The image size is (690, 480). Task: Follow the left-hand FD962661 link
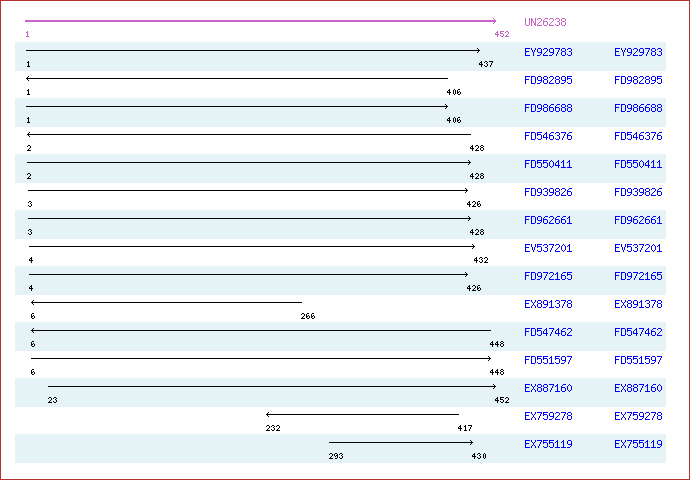[548, 220]
